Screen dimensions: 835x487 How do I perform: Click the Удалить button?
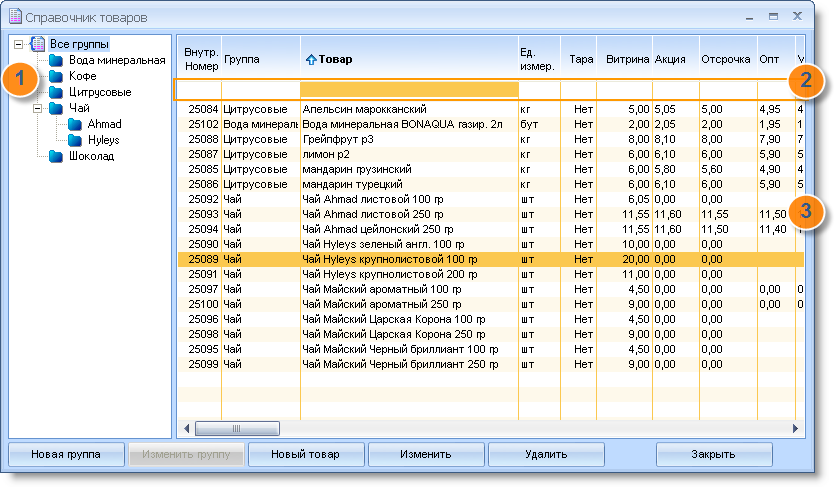546,455
